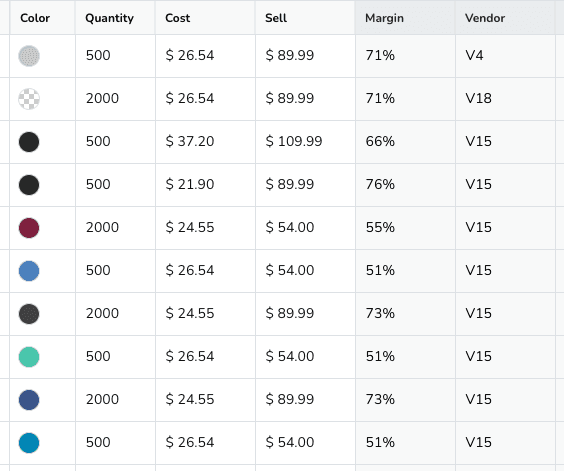This screenshot has height=471, width=564.
Task: Click the 76% margin cell
Action: pyautogui.click(x=405, y=185)
